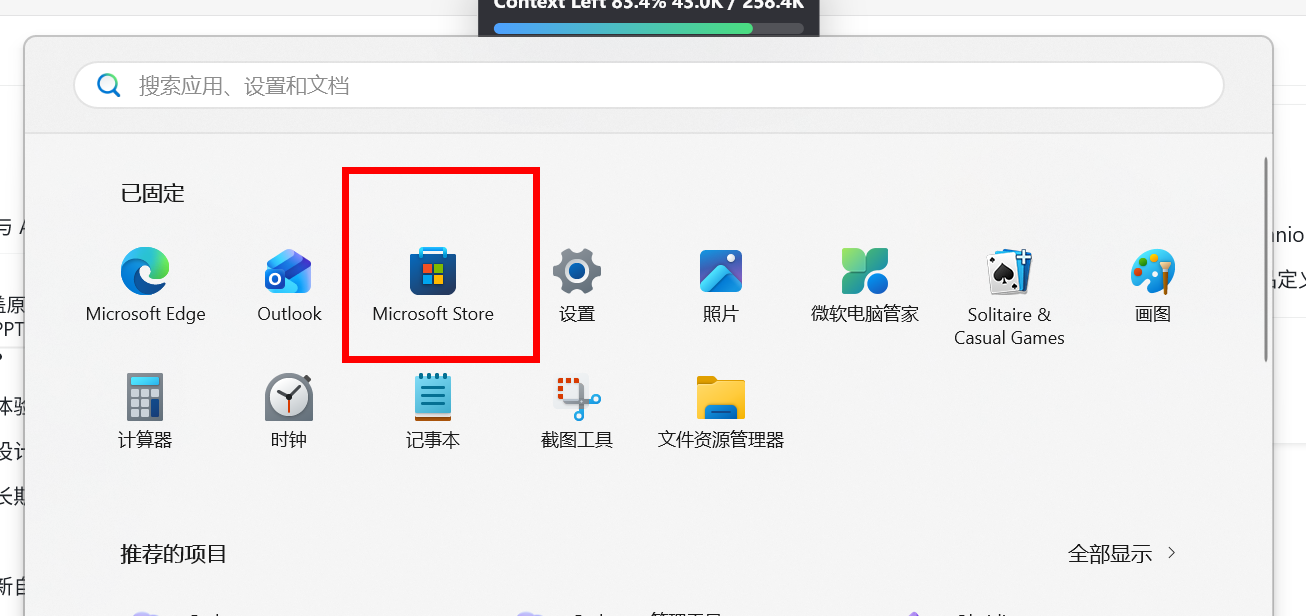Launch 记事本 (Notepad)

point(433,411)
